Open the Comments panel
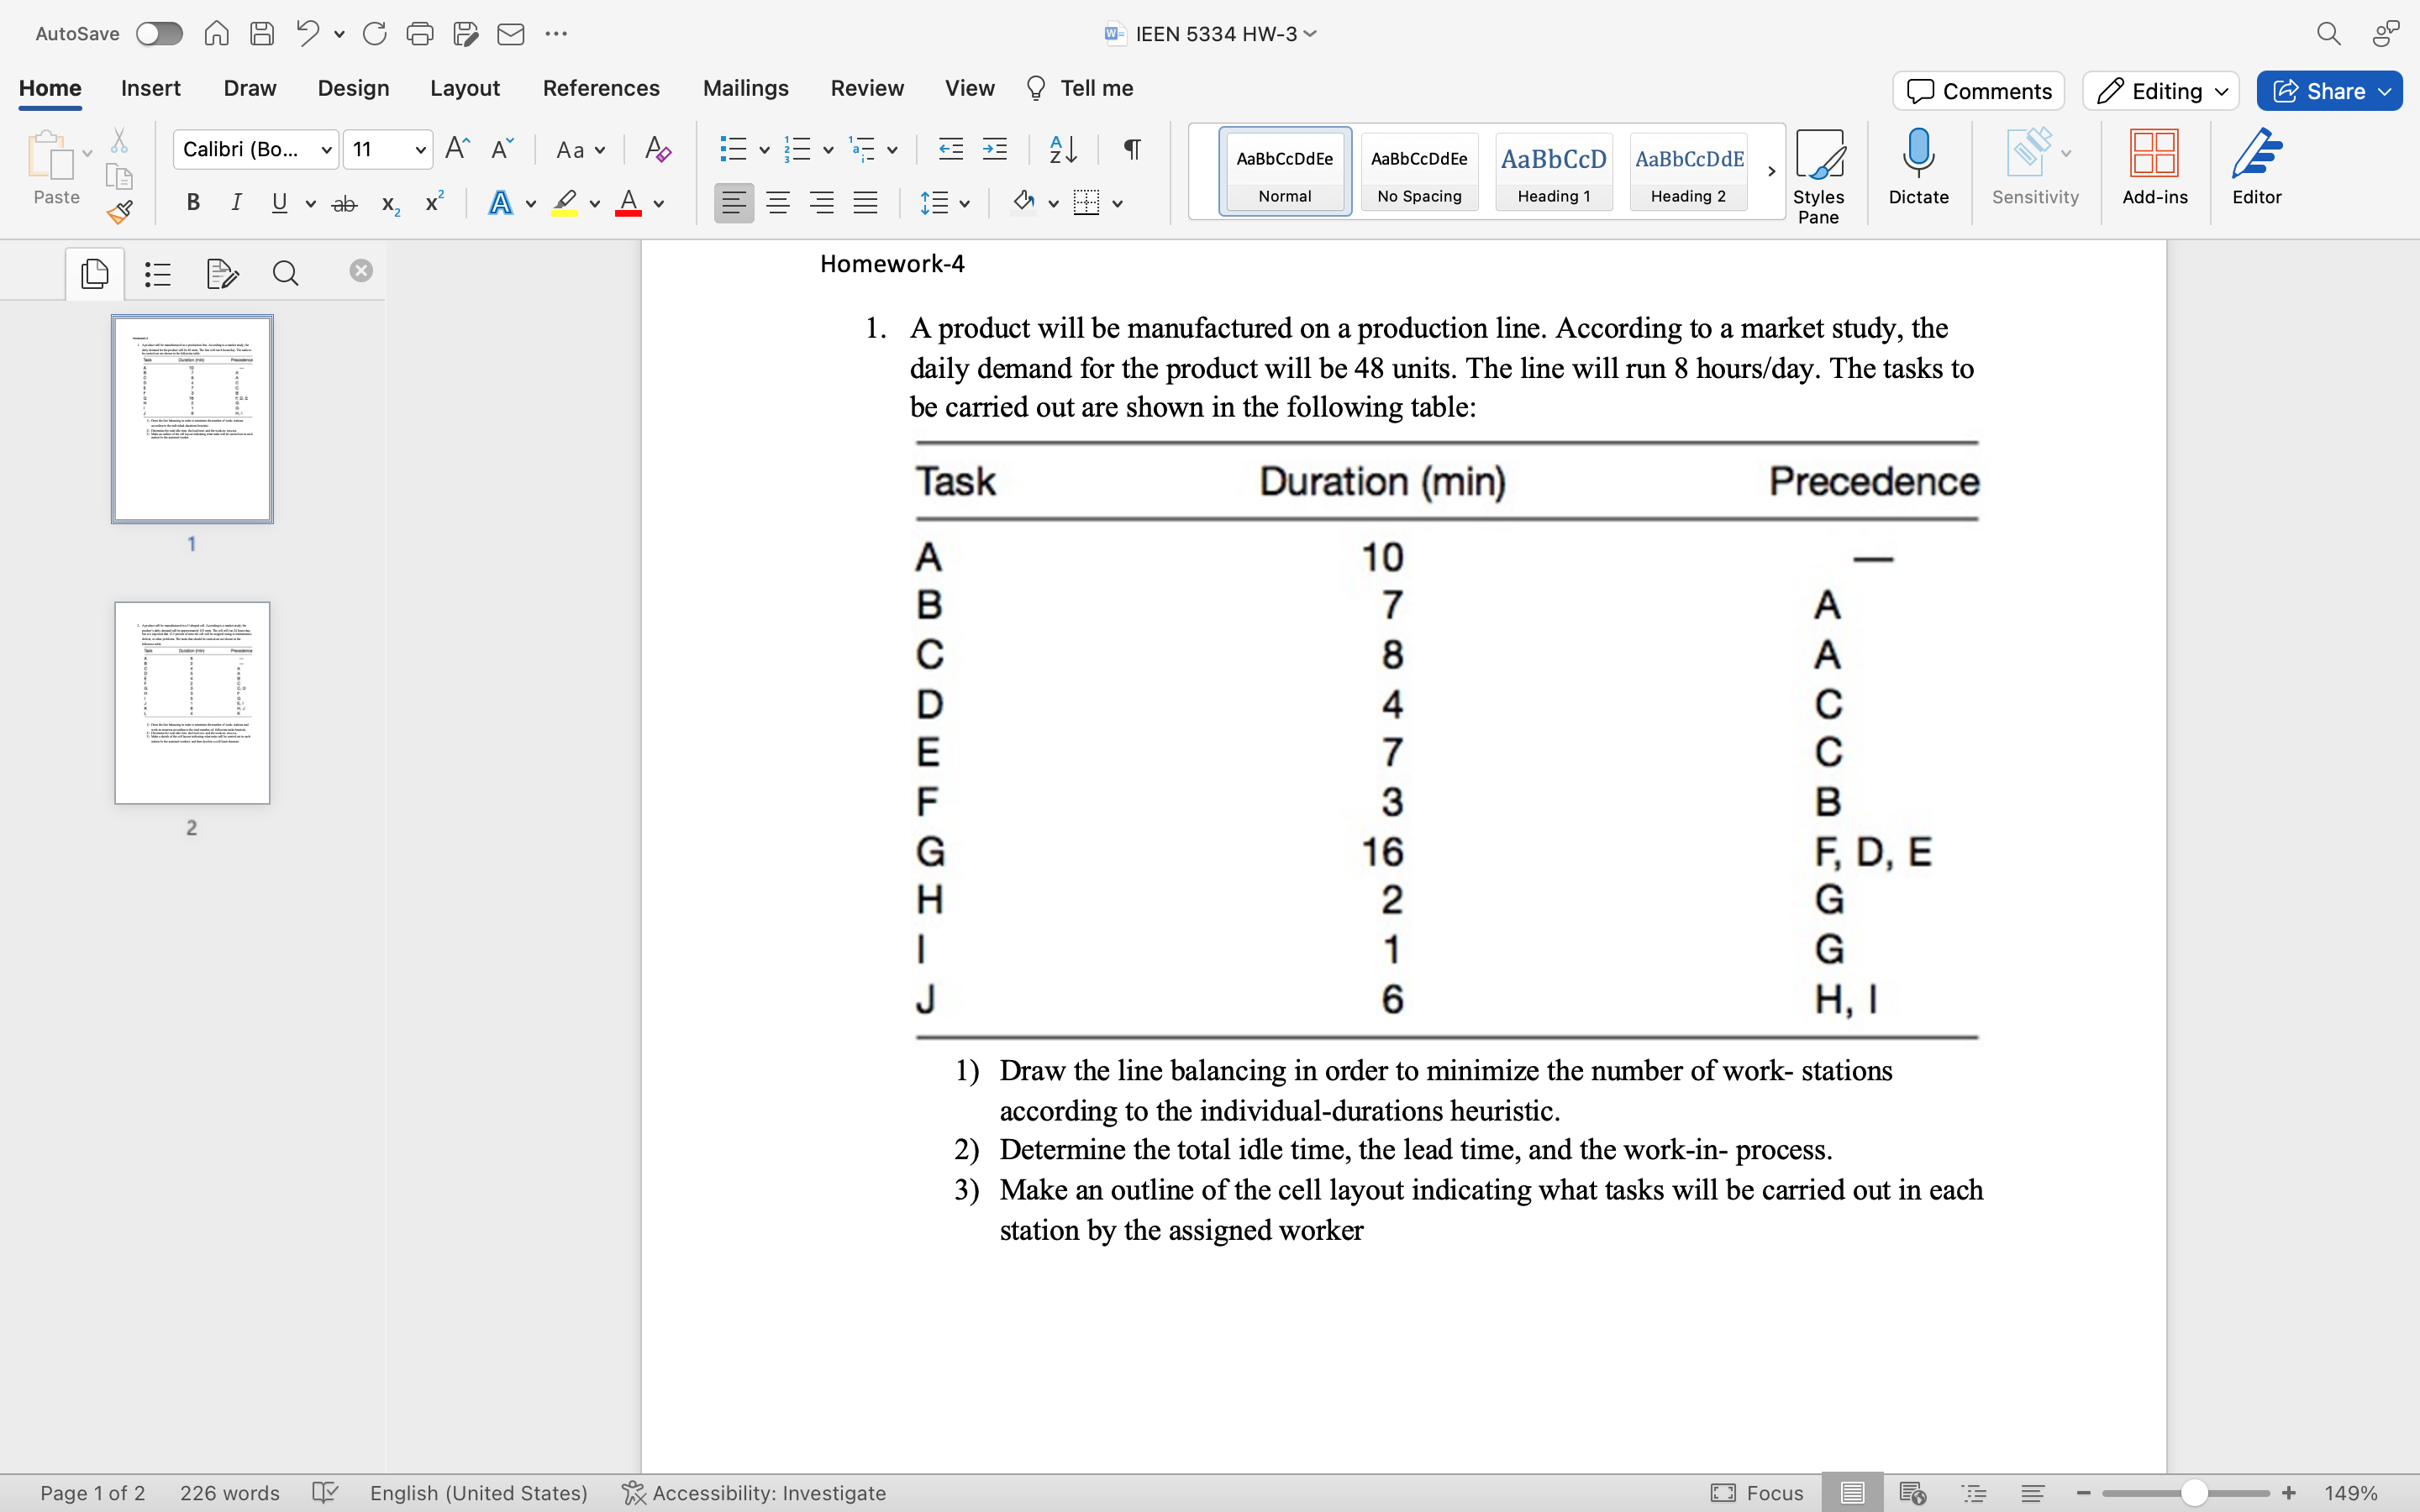This screenshot has height=1512, width=2420. tap(1978, 90)
